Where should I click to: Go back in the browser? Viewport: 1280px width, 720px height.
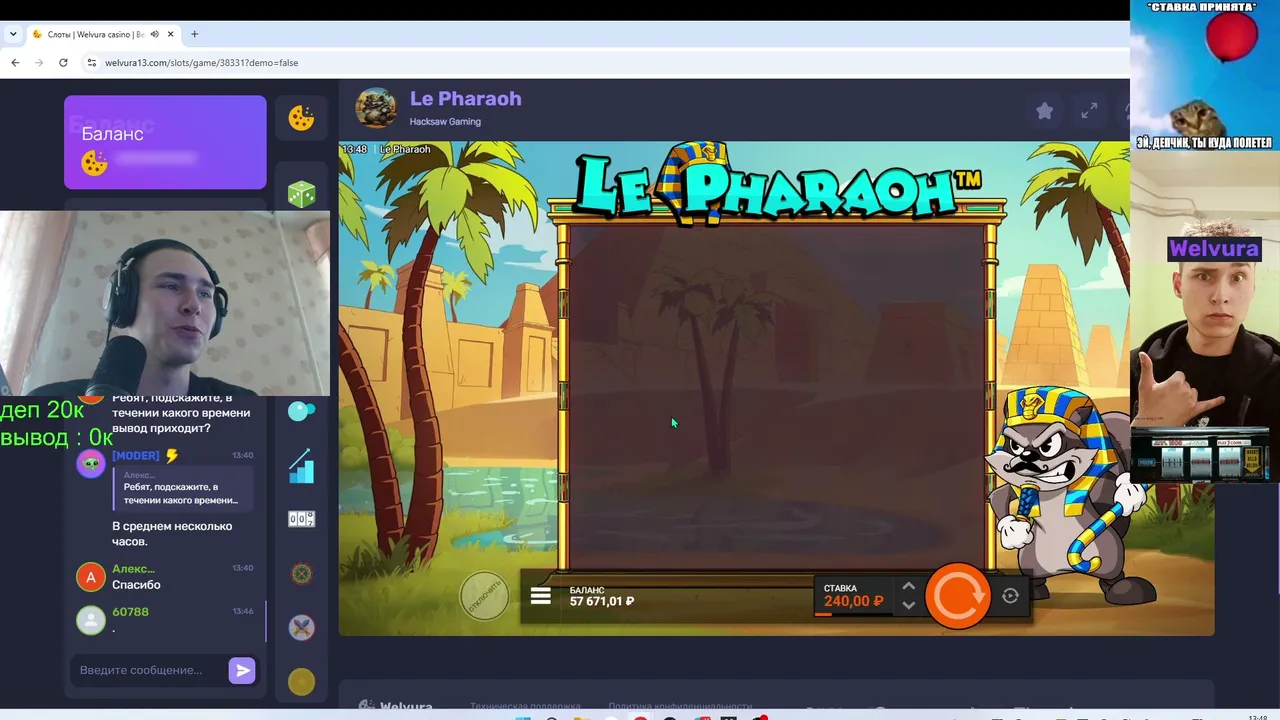coord(15,62)
